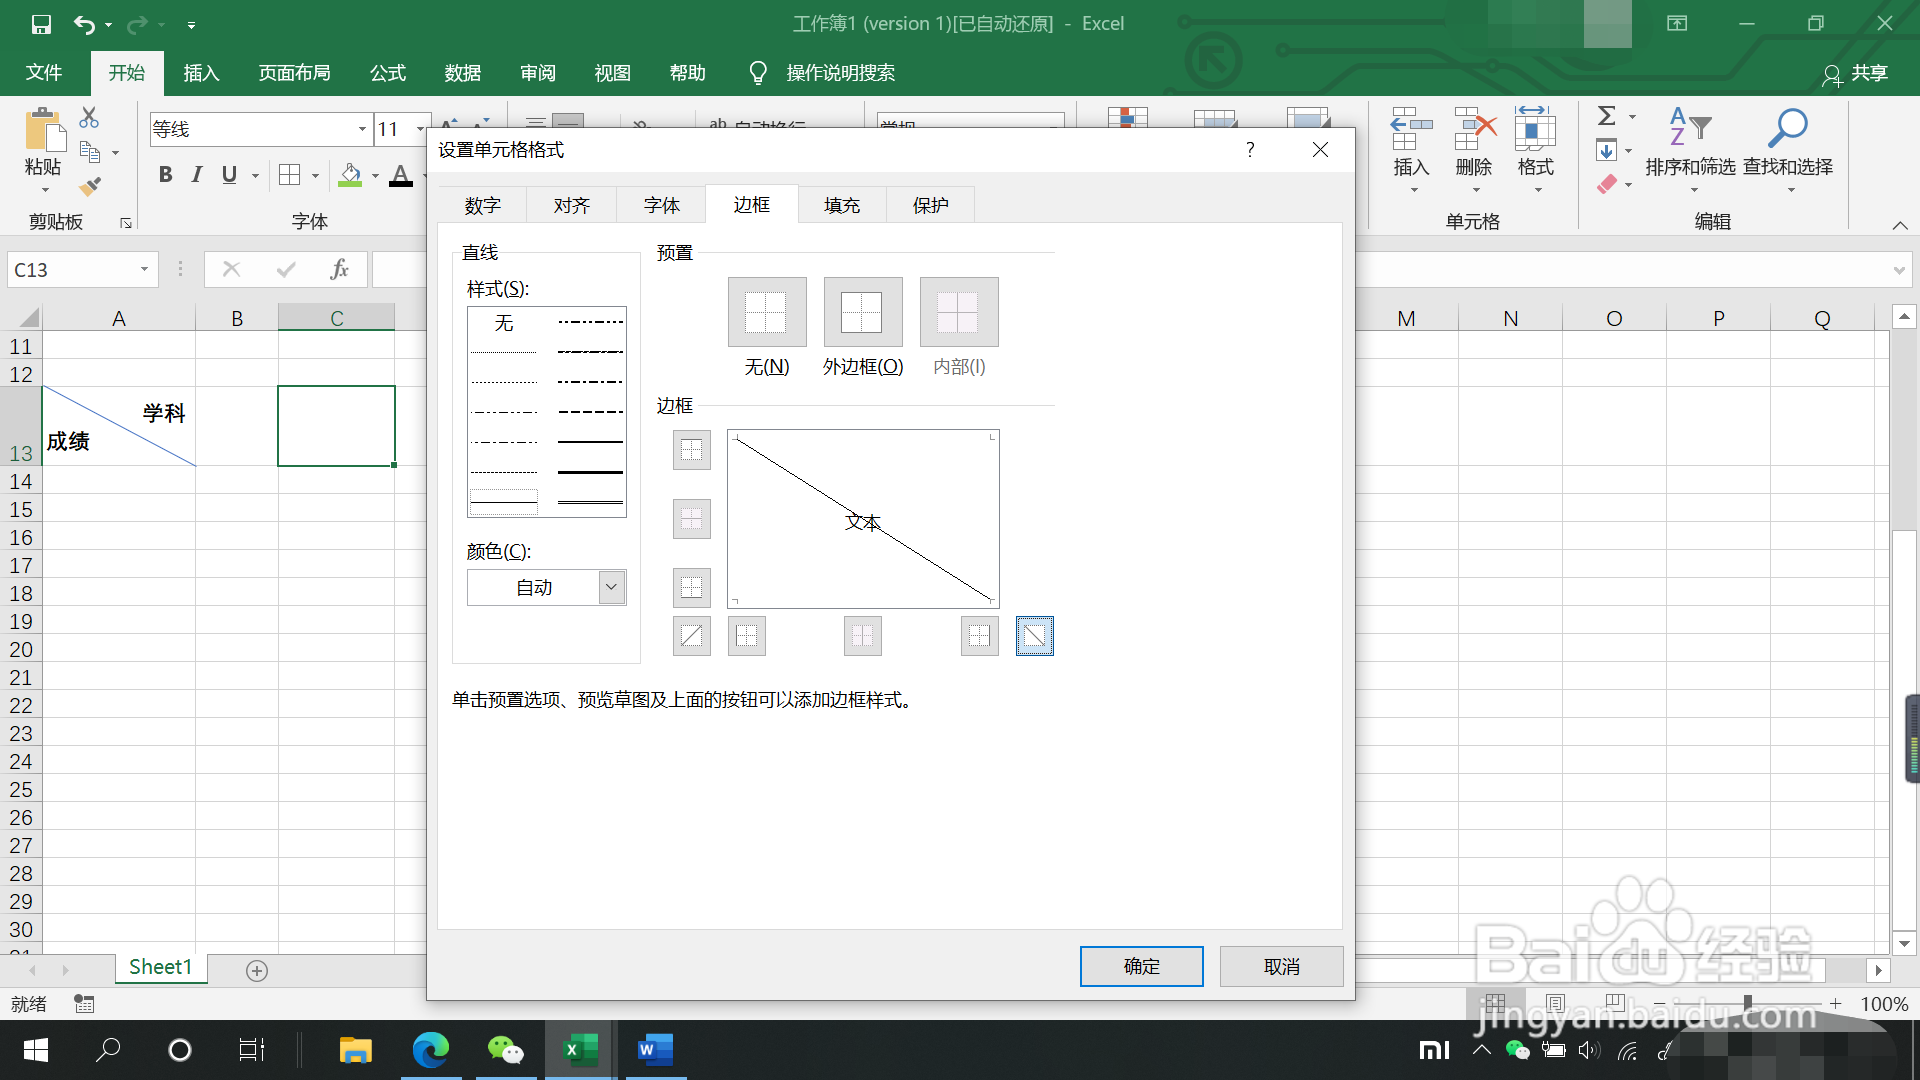1920x1080 pixels.
Task: Open the font name dropdown
Action: click(362, 129)
